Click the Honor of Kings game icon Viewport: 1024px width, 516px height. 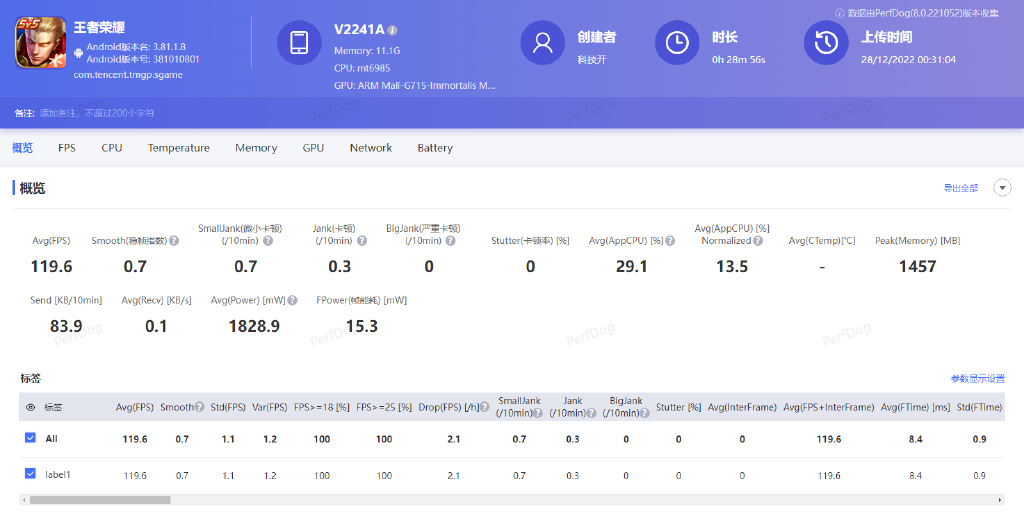pos(40,43)
